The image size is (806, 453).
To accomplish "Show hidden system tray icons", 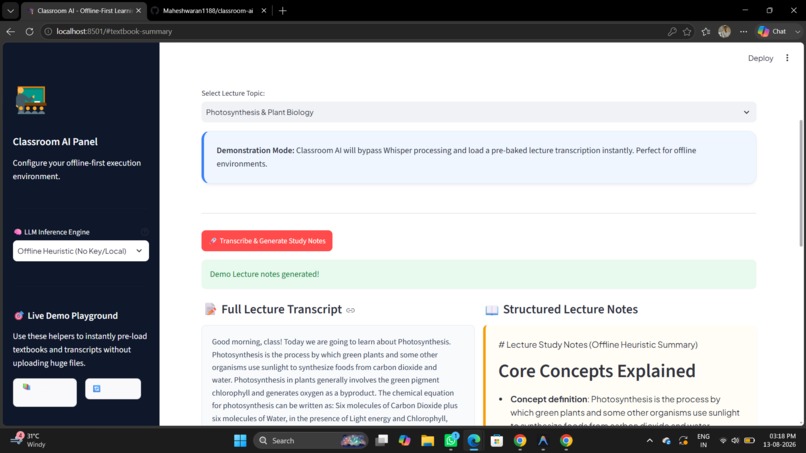I will 650,441.
